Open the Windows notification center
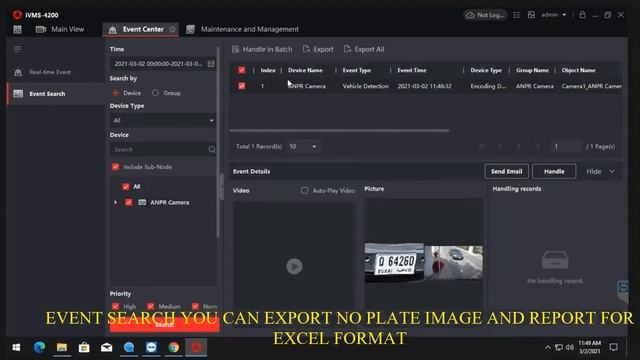Viewport: 640px width, 360px height. click(613, 347)
